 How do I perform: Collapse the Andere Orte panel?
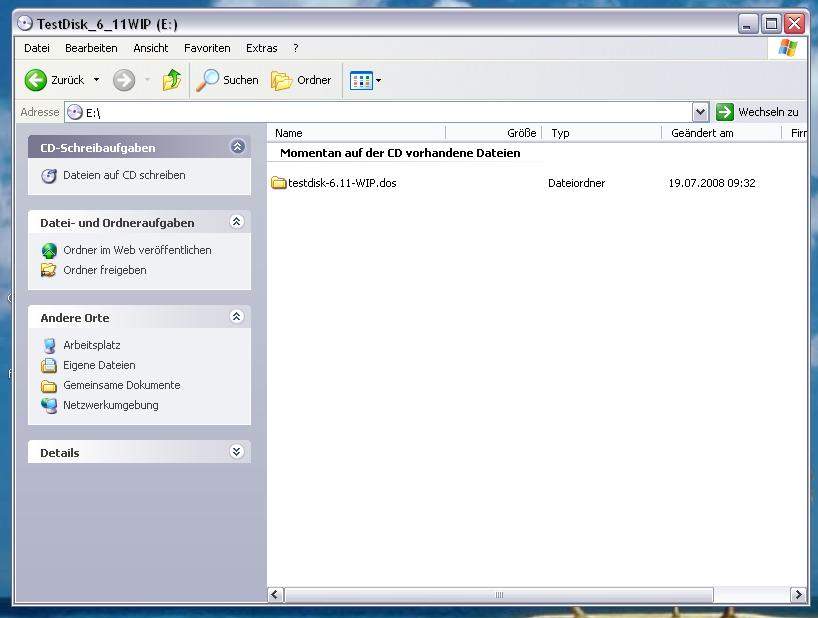point(236,317)
